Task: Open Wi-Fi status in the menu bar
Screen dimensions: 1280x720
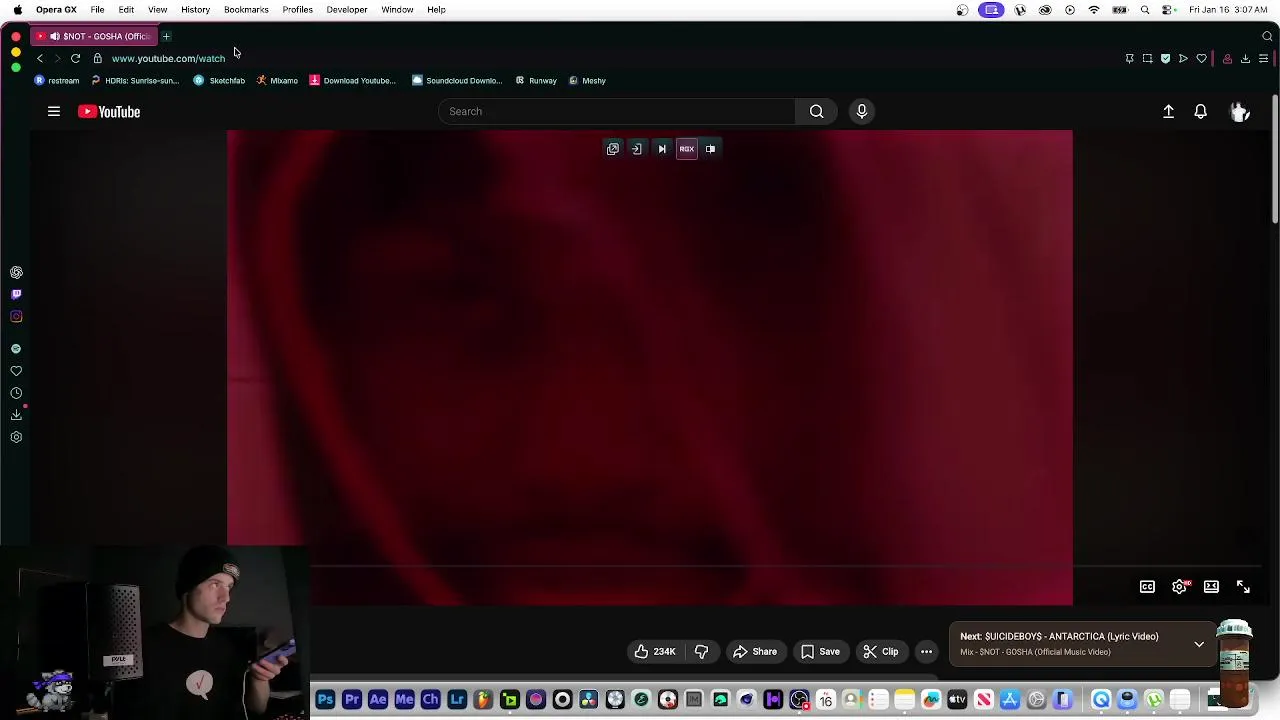Action: click(x=1094, y=9)
